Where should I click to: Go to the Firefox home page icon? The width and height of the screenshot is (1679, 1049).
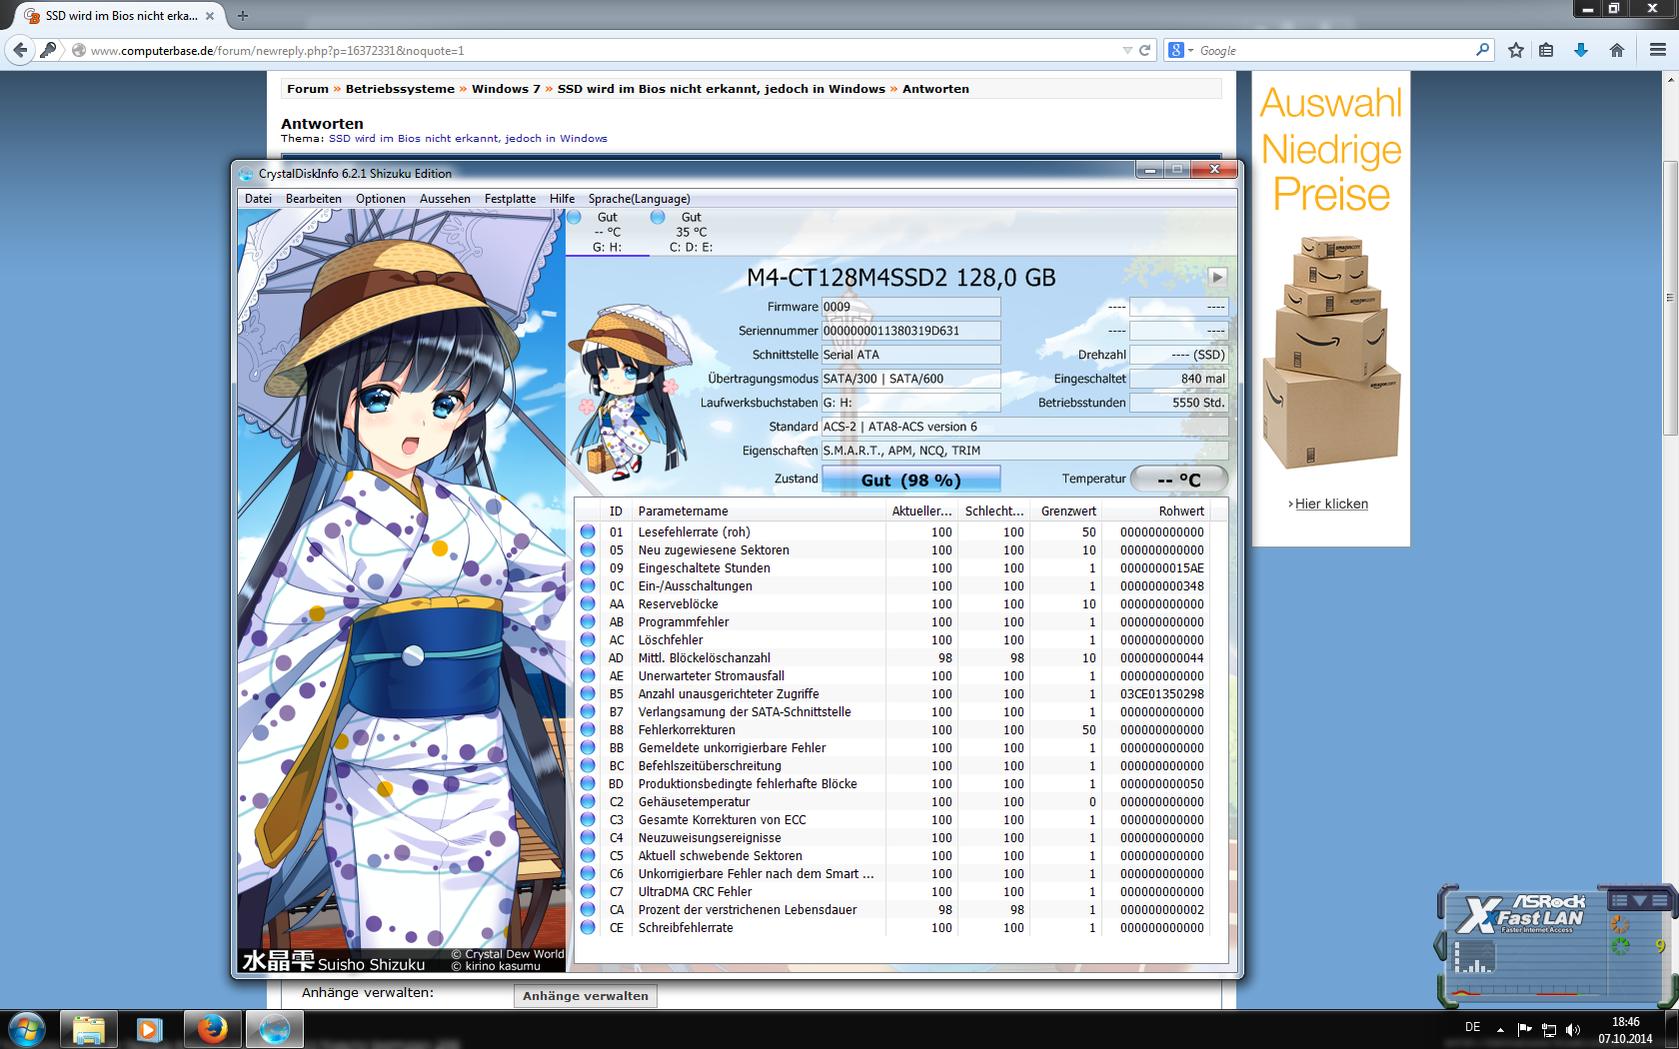(x=1617, y=50)
